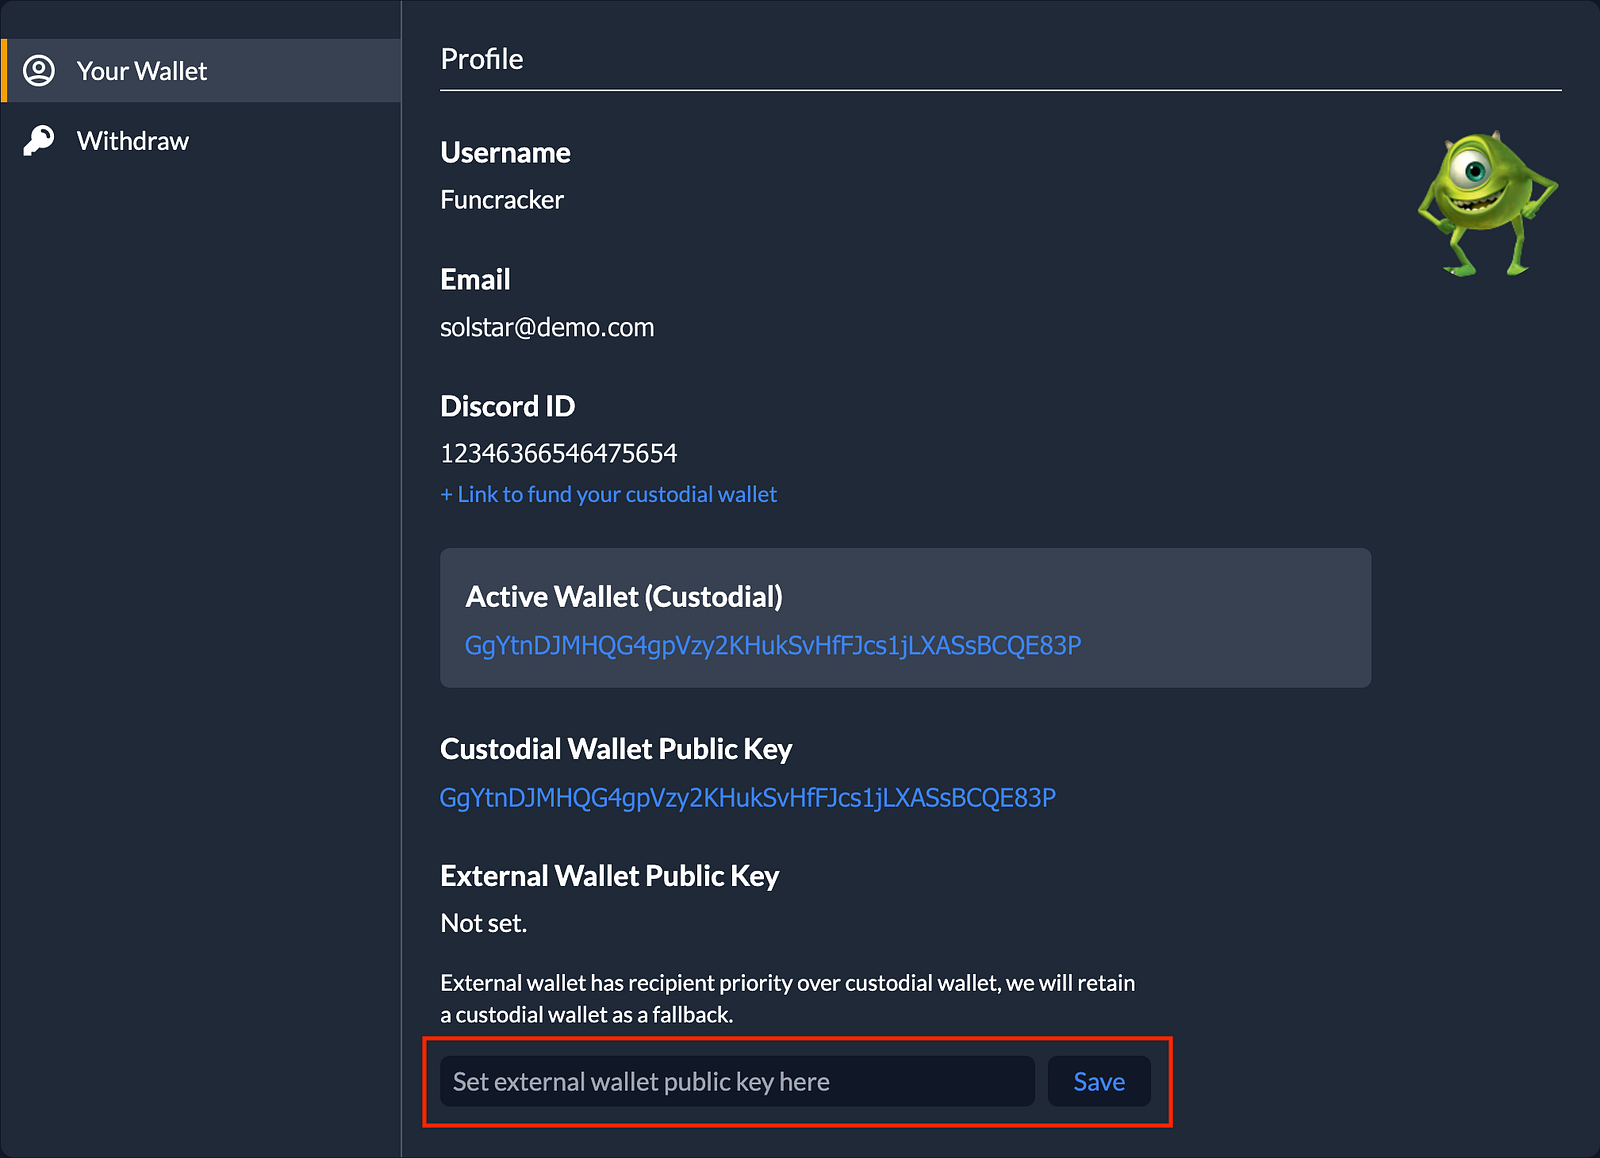Click the Active Wallet address link
Image resolution: width=1600 pixels, height=1158 pixels.
(772, 646)
